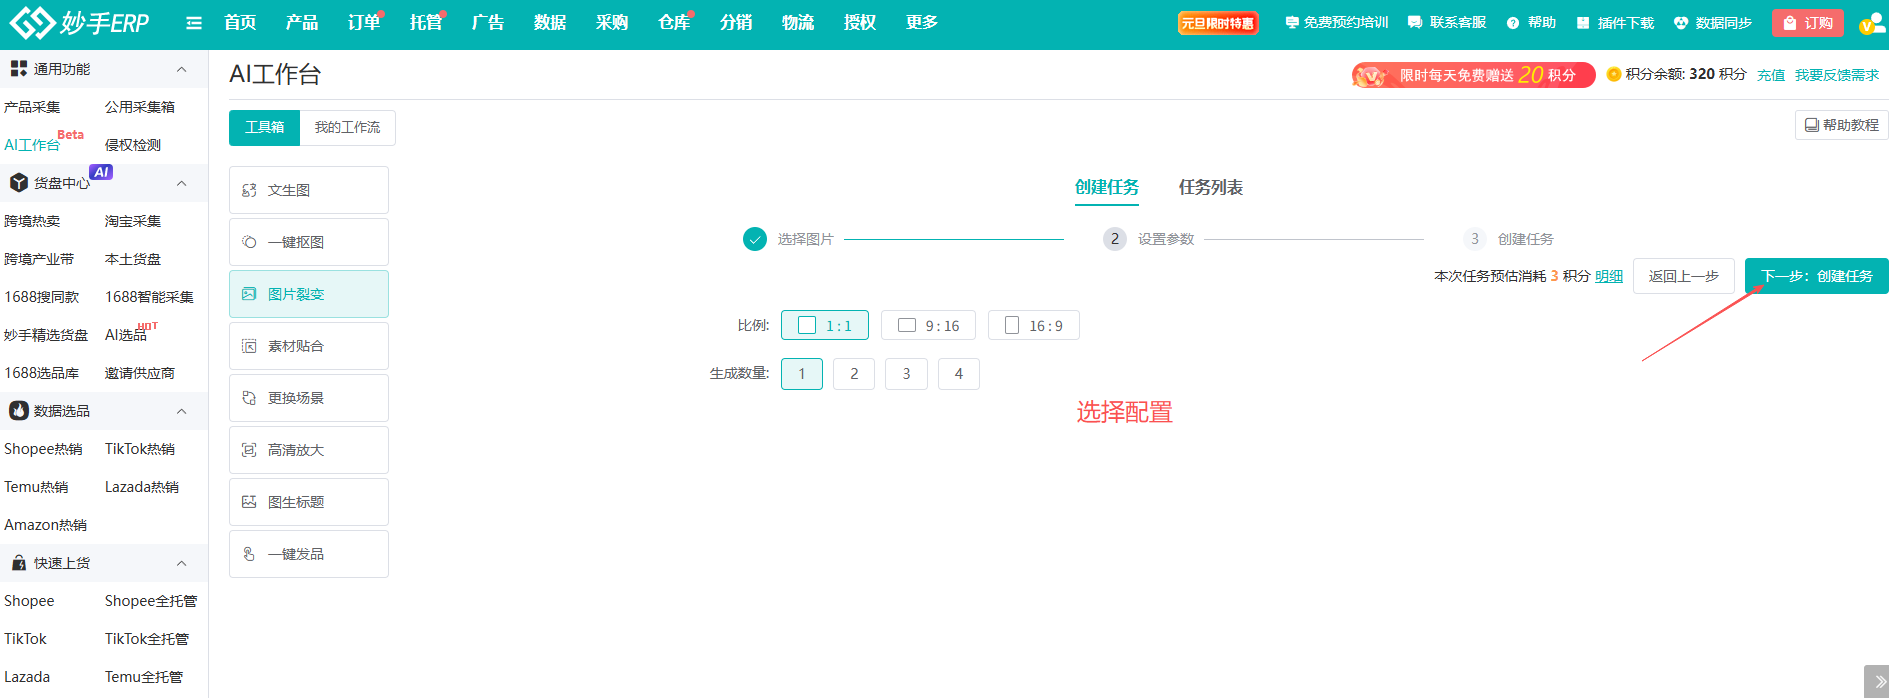
Task: Click the sidebar collapse hamburger icon
Action: tap(194, 23)
